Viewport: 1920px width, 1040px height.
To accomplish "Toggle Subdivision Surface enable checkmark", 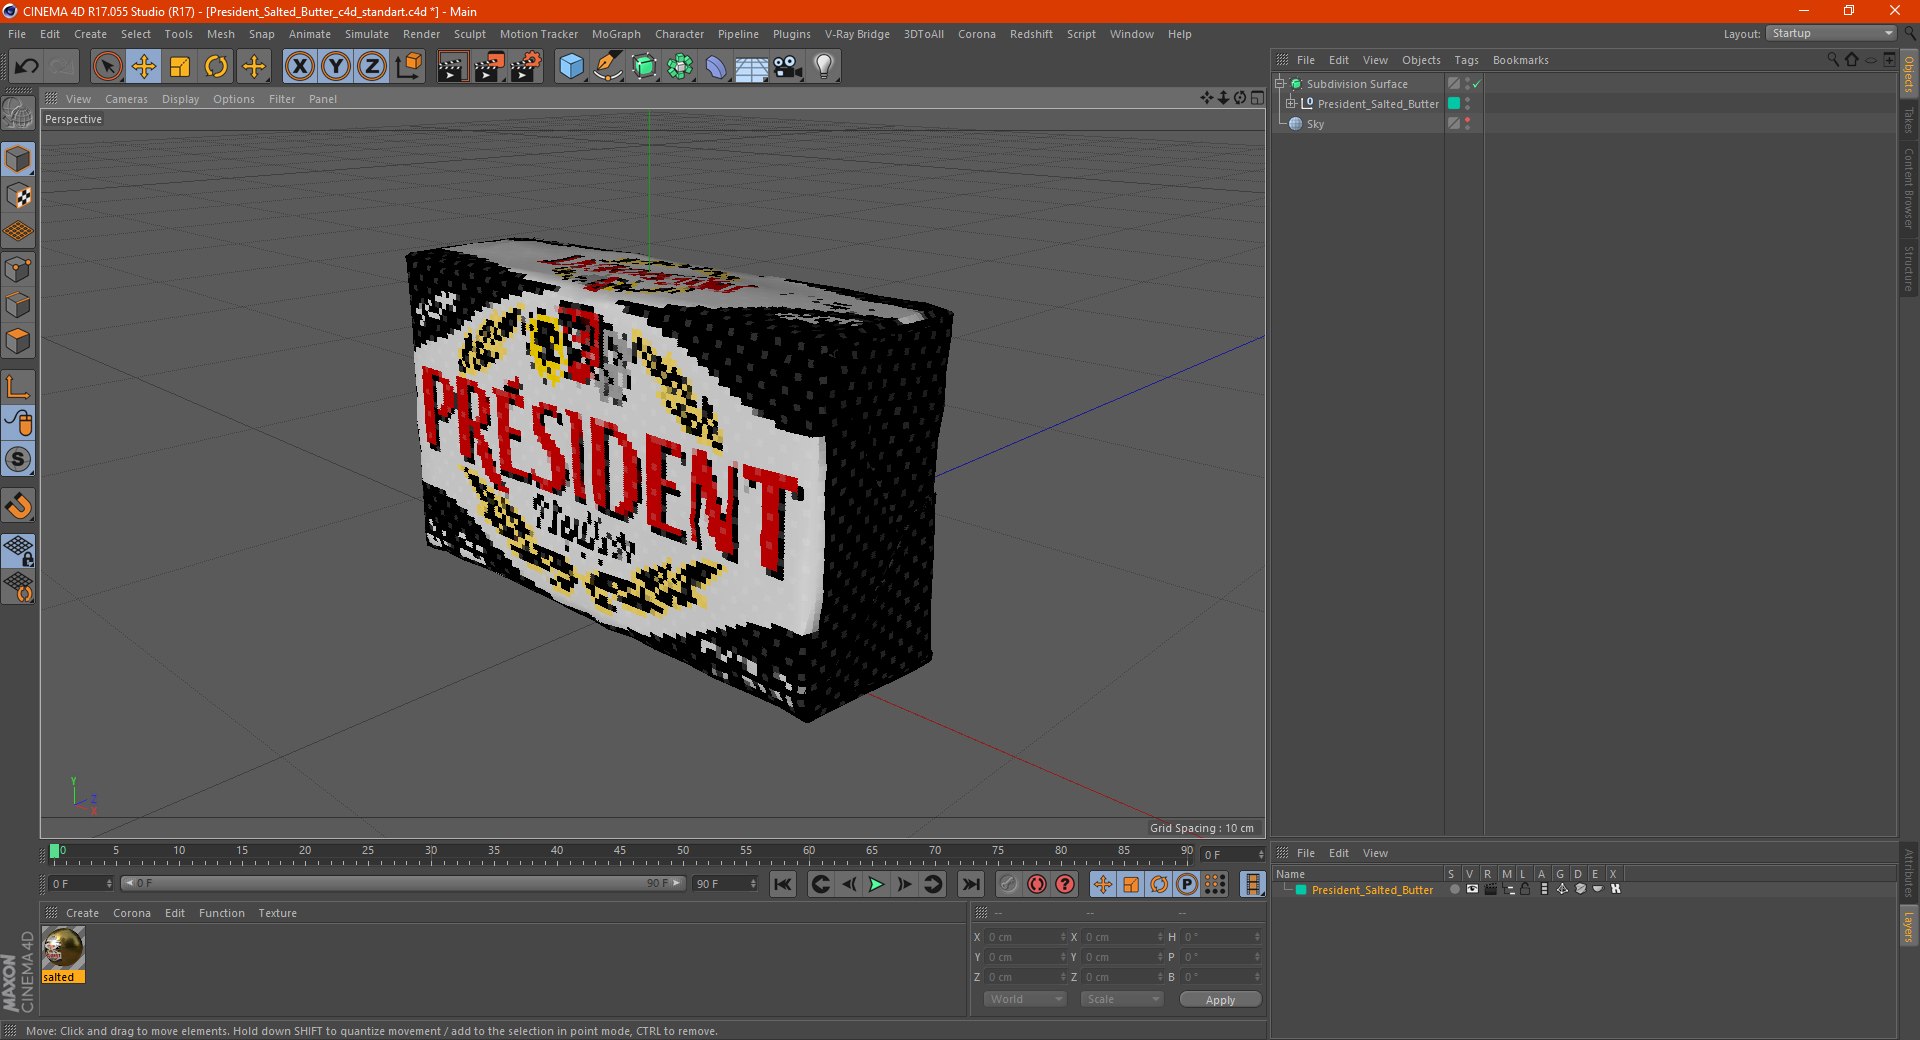I will point(1476,84).
